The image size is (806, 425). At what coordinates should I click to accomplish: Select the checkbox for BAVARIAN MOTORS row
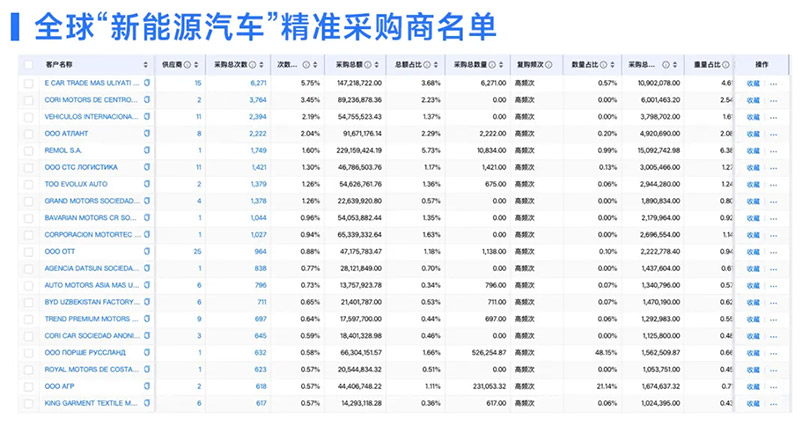coord(29,217)
